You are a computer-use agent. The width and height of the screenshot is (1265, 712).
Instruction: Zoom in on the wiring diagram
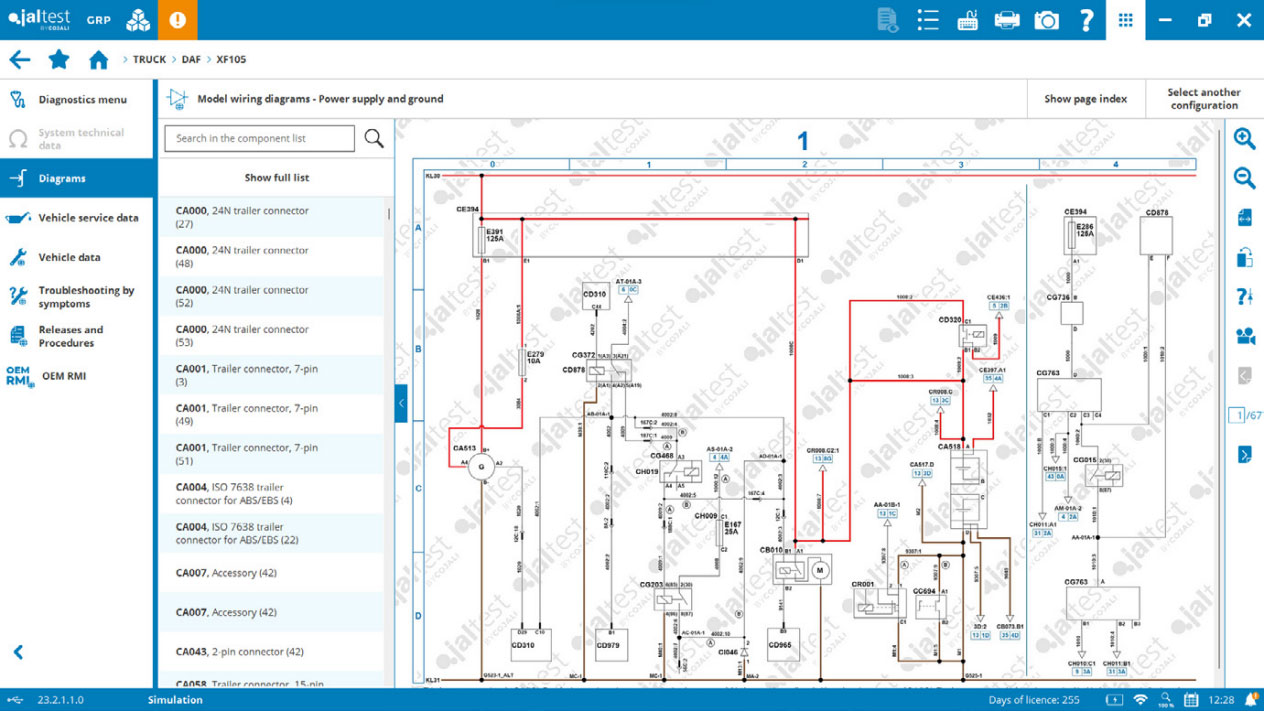[1245, 139]
